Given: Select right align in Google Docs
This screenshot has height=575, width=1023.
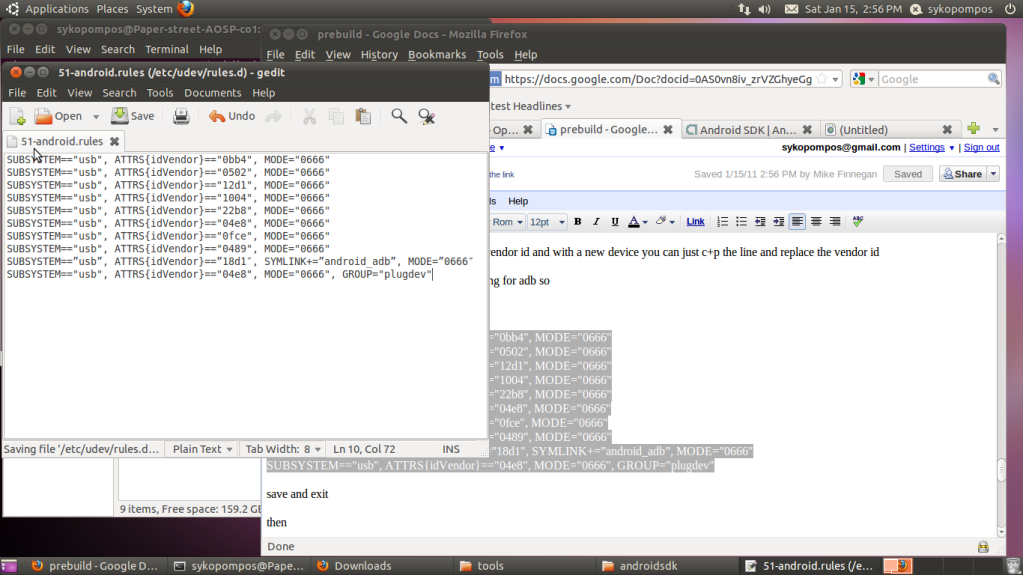Looking at the screenshot, I should [x=835, y=222].
